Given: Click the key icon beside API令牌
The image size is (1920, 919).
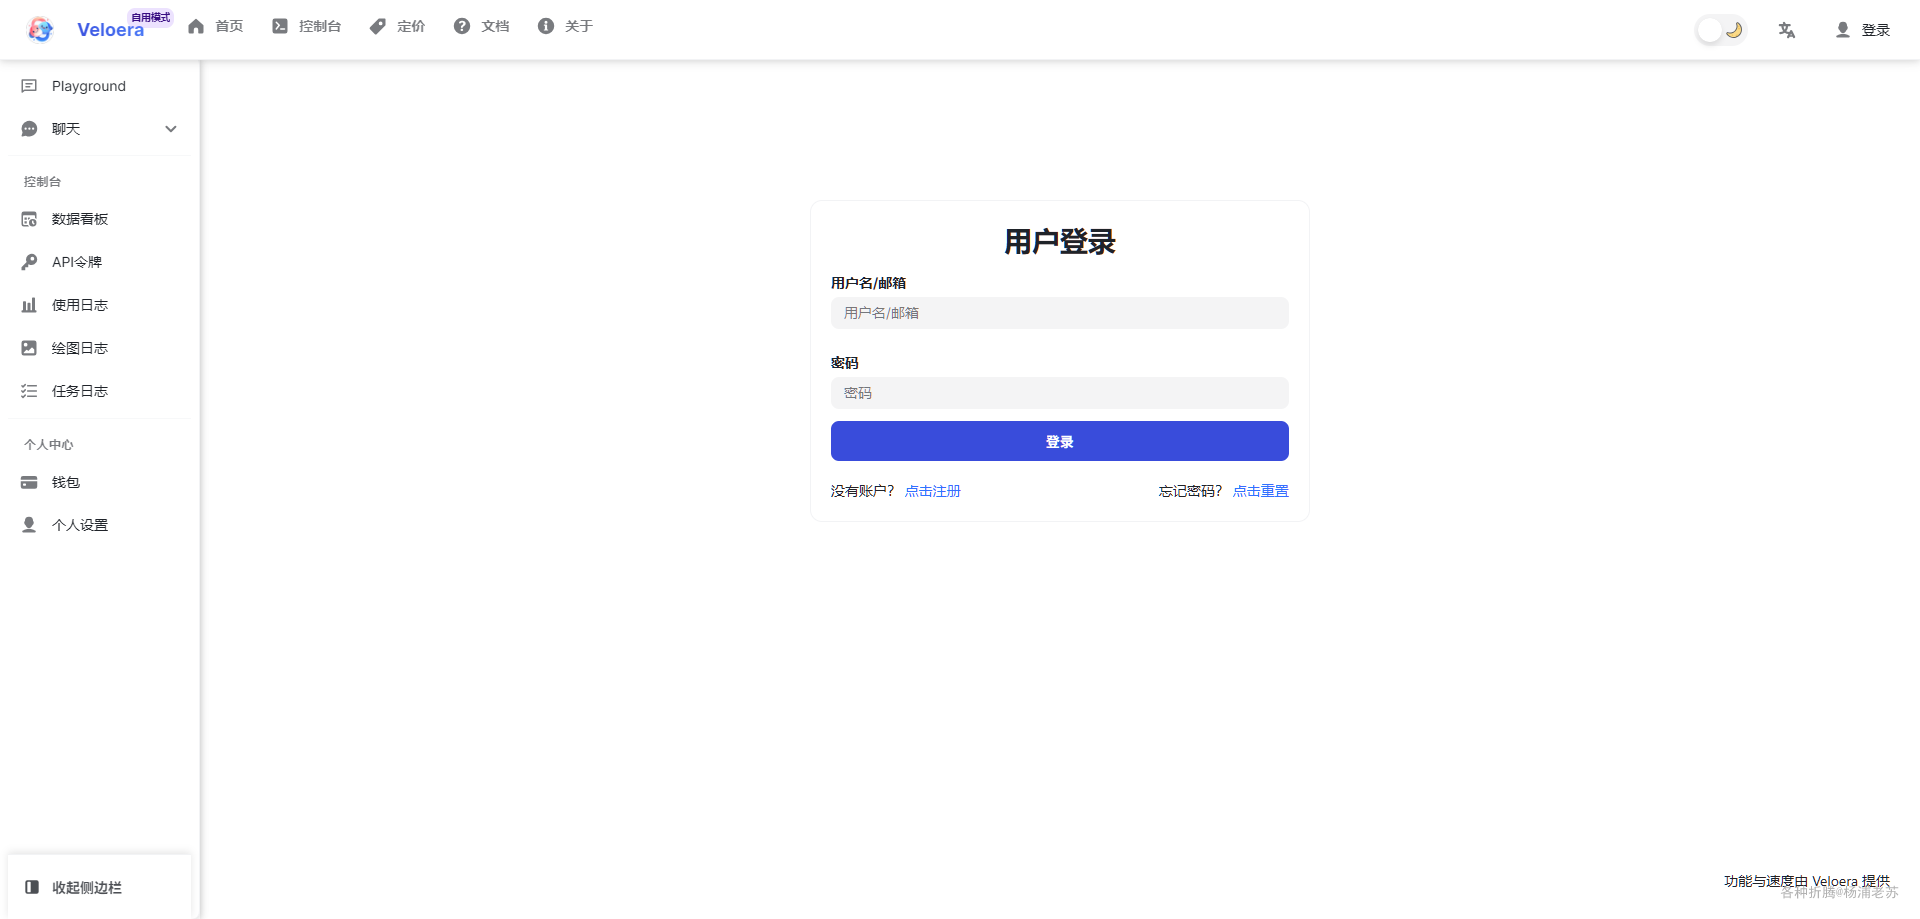Looking at the screenshot, I should 29,262.
